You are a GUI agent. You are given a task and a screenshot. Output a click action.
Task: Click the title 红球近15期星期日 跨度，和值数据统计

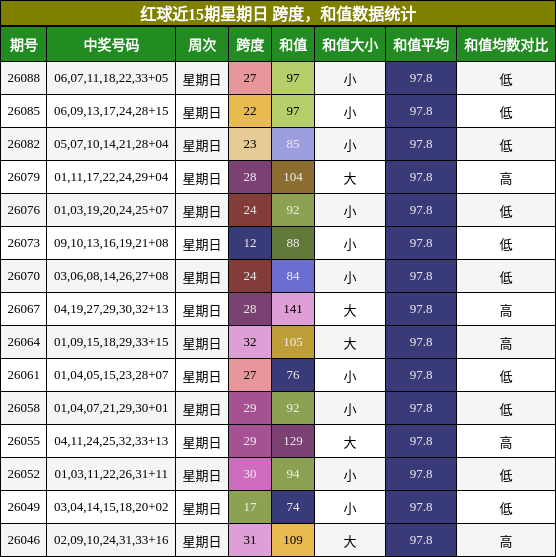[278, 14]
